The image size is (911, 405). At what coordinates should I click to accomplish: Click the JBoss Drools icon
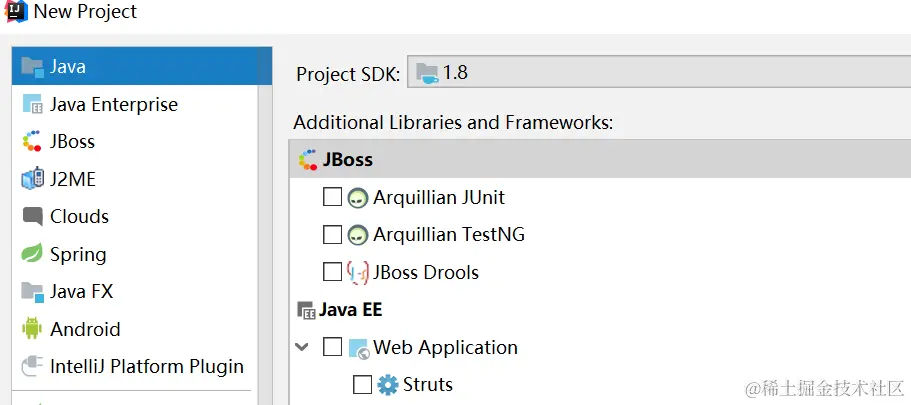click(x=357, y=273)
